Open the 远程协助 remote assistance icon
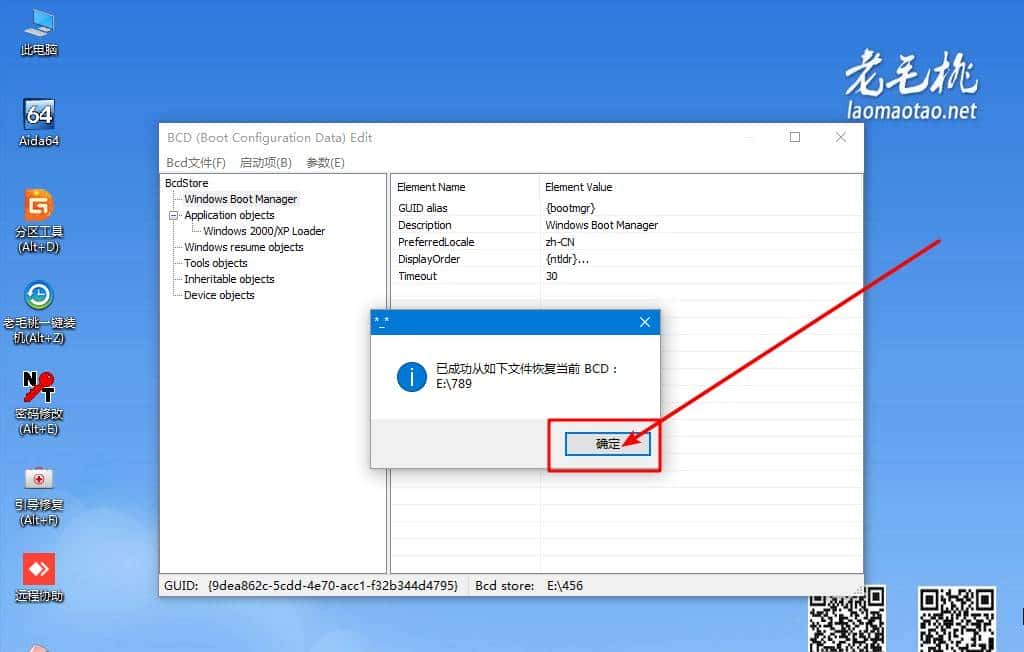This screenshot has height=652, width=1024. pos(37,570)
